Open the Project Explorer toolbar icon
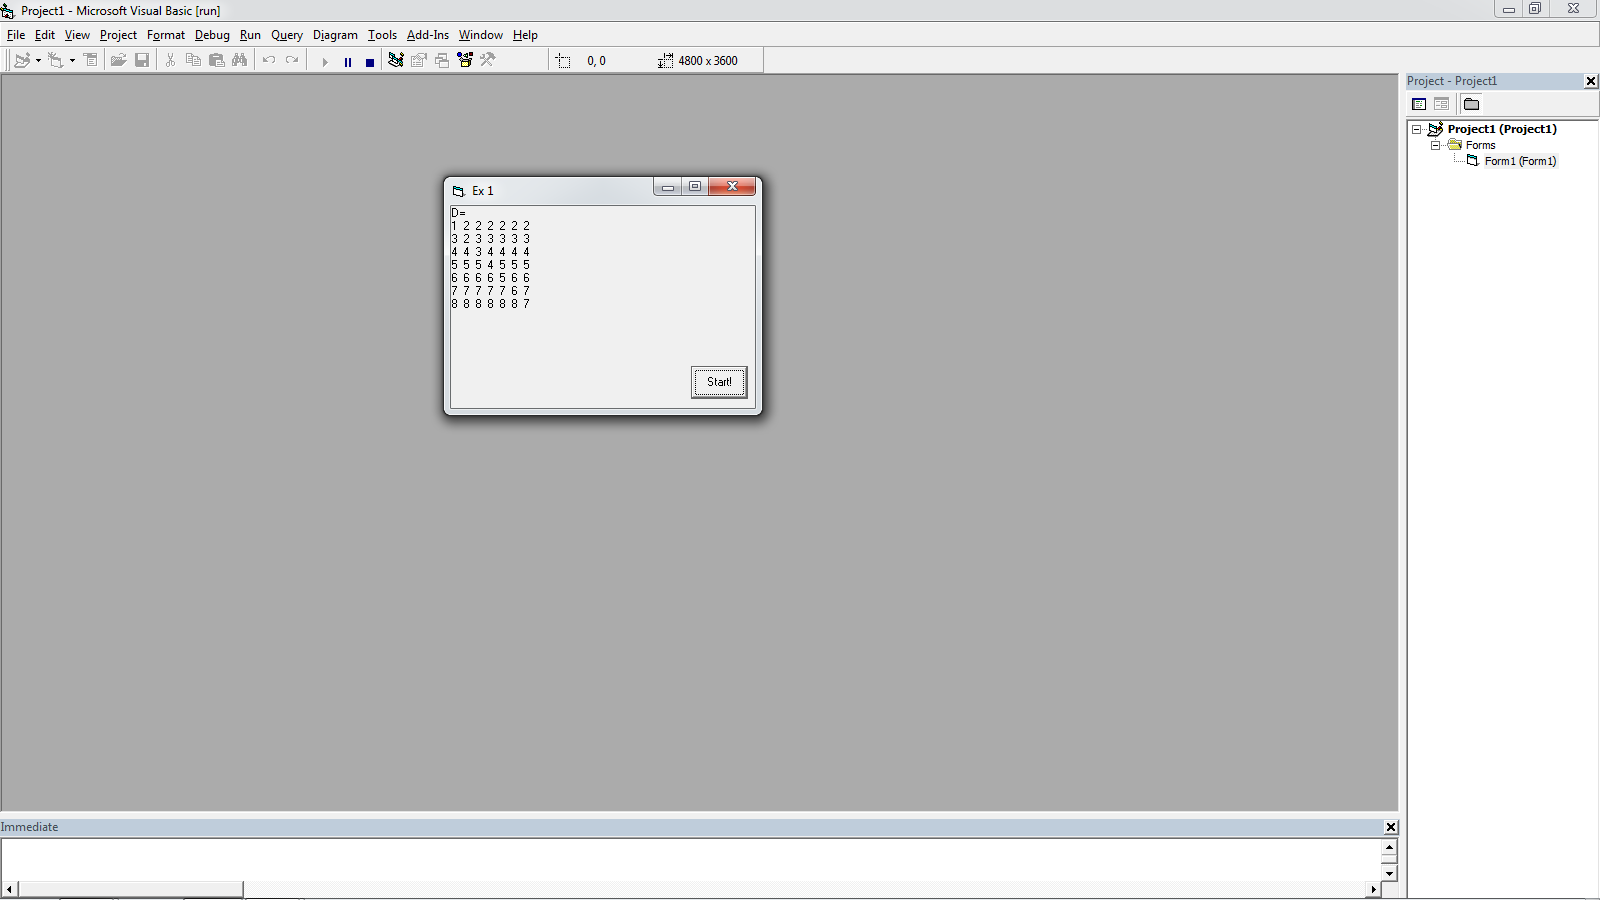1600x900 pixels. pos(396,61)
